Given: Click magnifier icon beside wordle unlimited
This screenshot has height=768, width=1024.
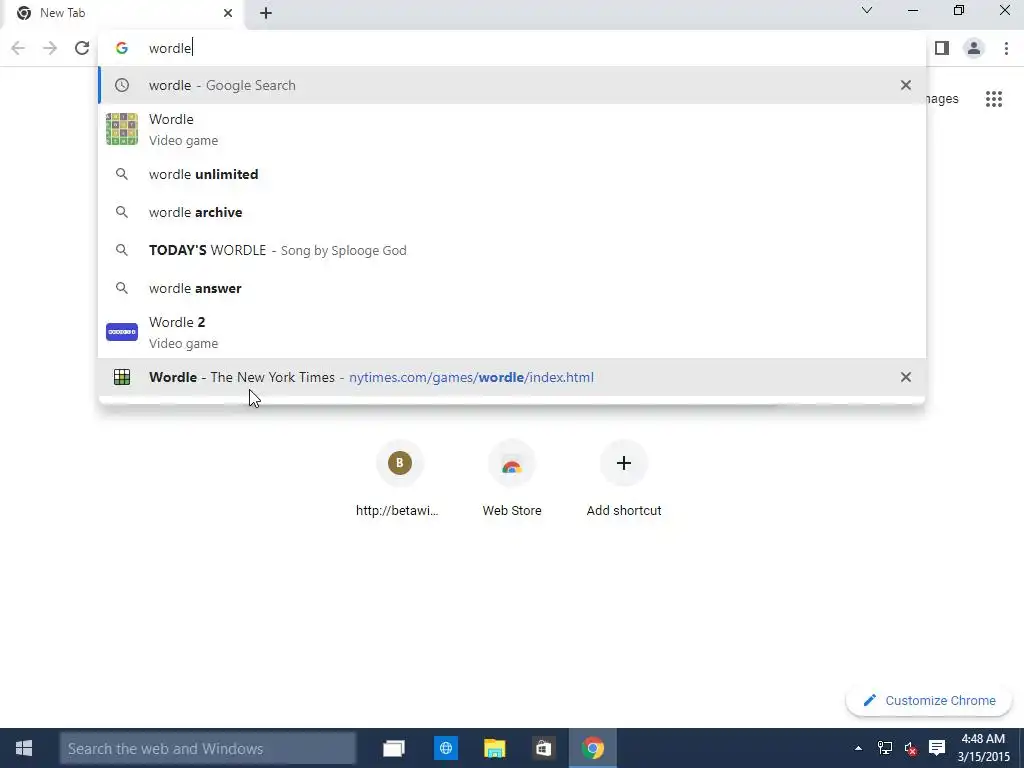Looking at the screenshot, I should [x=122, y=174].
